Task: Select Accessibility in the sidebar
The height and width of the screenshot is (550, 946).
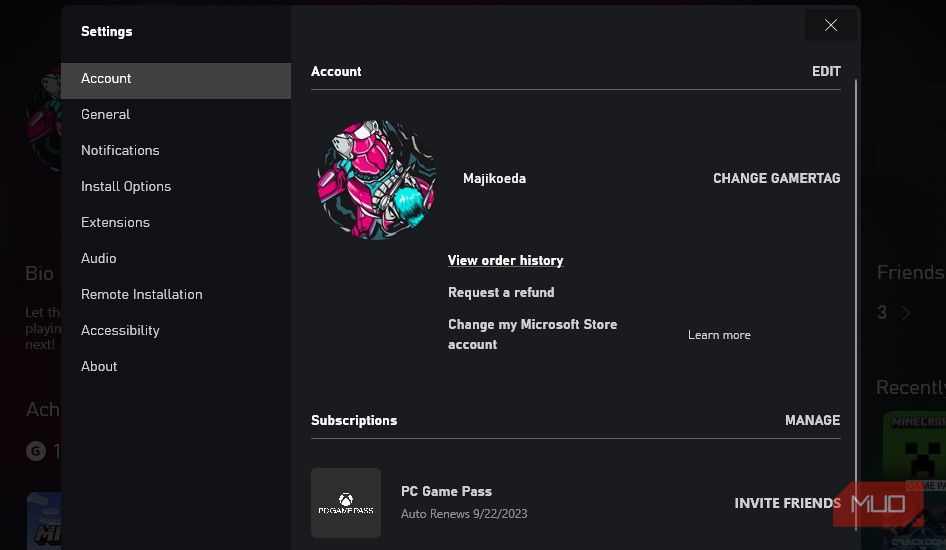Action: (x=120, y=330)
